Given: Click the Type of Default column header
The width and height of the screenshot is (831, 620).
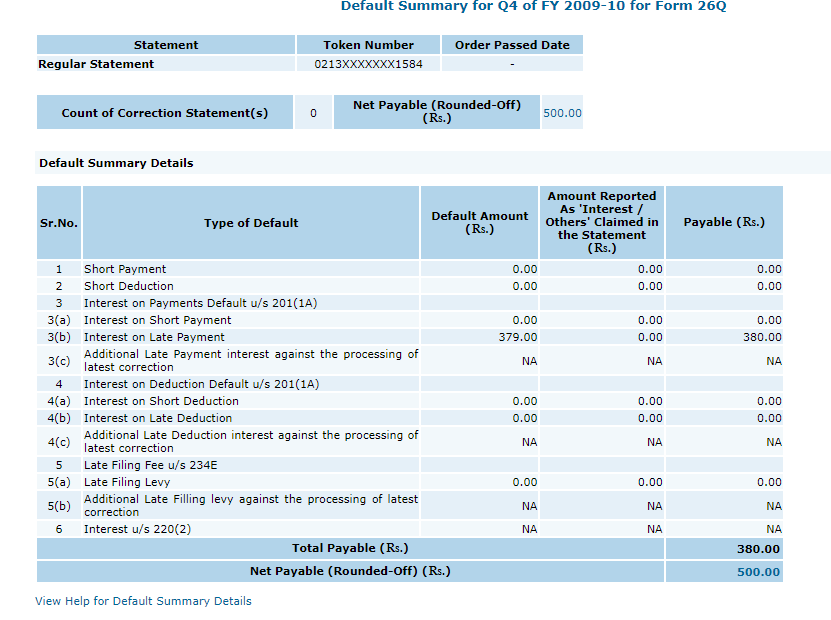Looking at the screenshot, I should tap(251, 223).
